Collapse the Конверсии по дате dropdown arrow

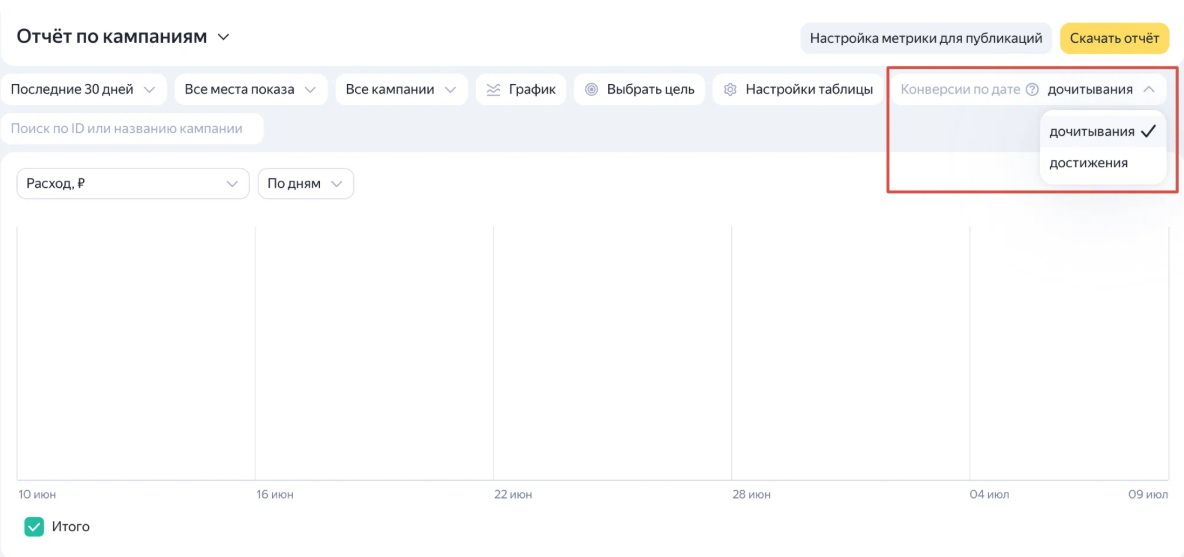tap(1149, 90)
